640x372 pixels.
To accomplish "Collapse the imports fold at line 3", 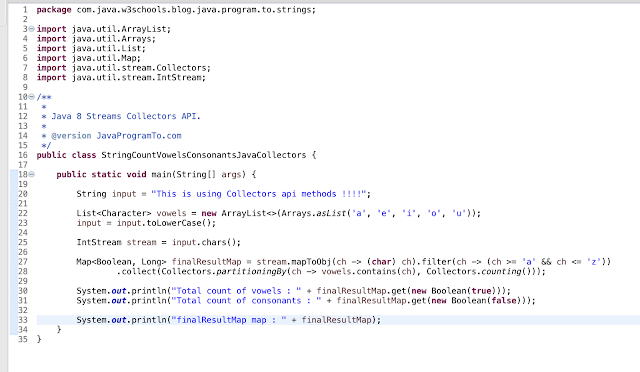I will [31, 29].
